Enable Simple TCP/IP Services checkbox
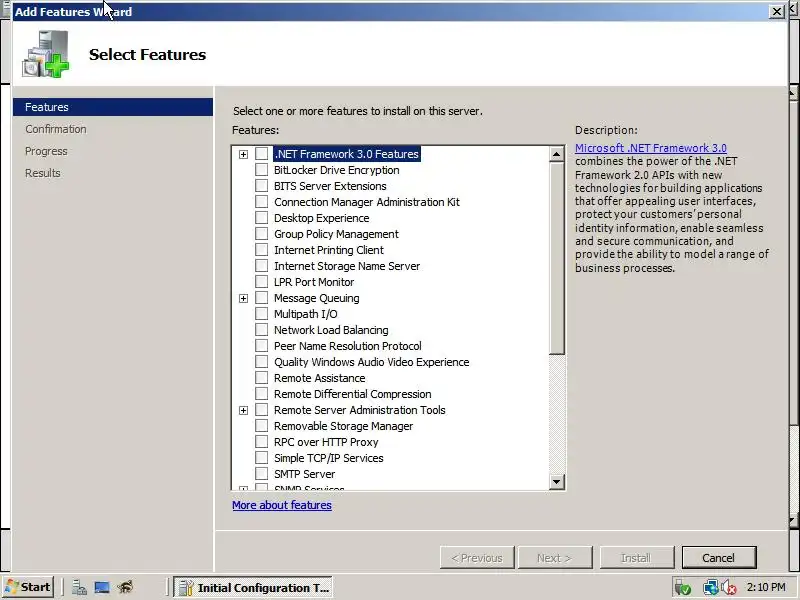 point(261,458)
